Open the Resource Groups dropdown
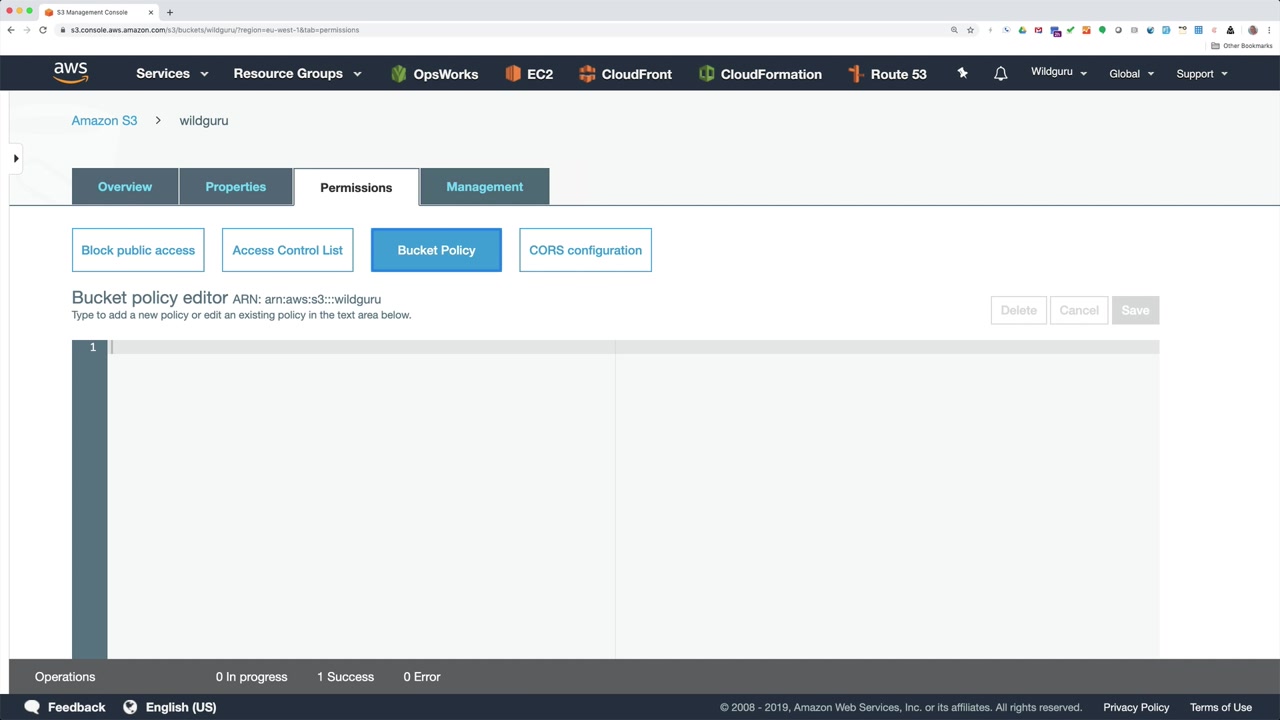Screen dimensions: 1280x720 (297, 74)
